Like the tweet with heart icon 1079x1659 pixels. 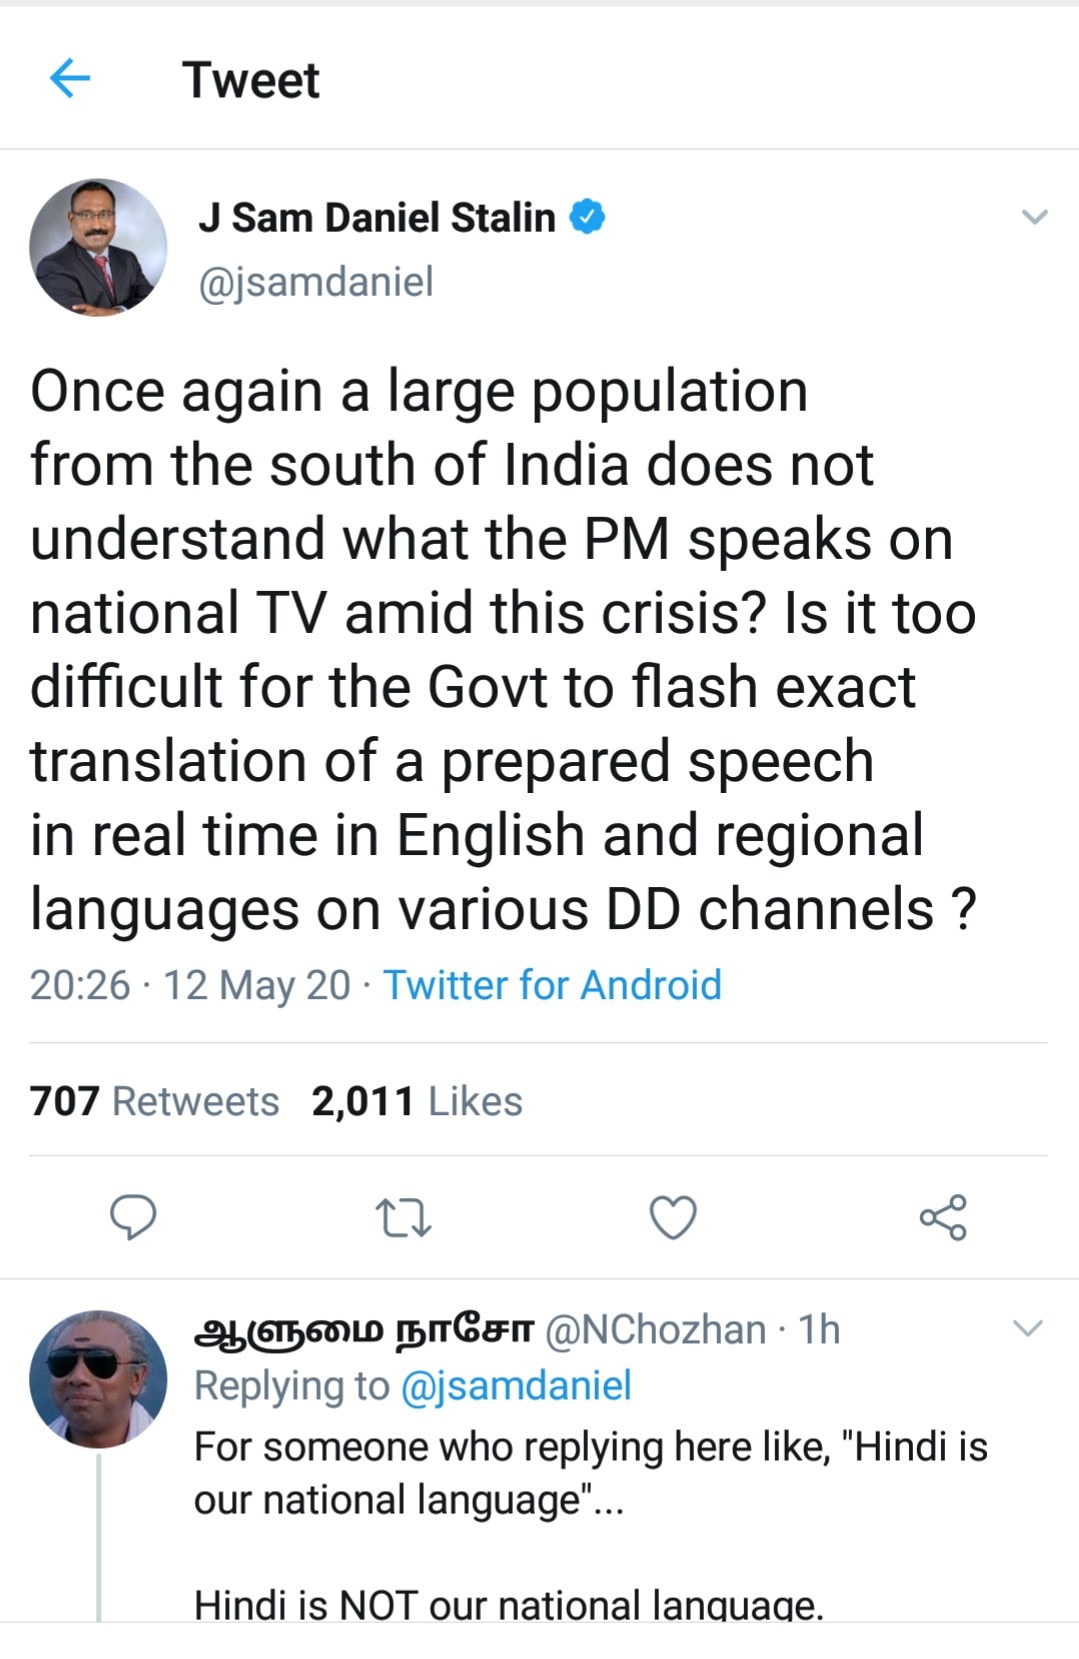pos(673,1217)
